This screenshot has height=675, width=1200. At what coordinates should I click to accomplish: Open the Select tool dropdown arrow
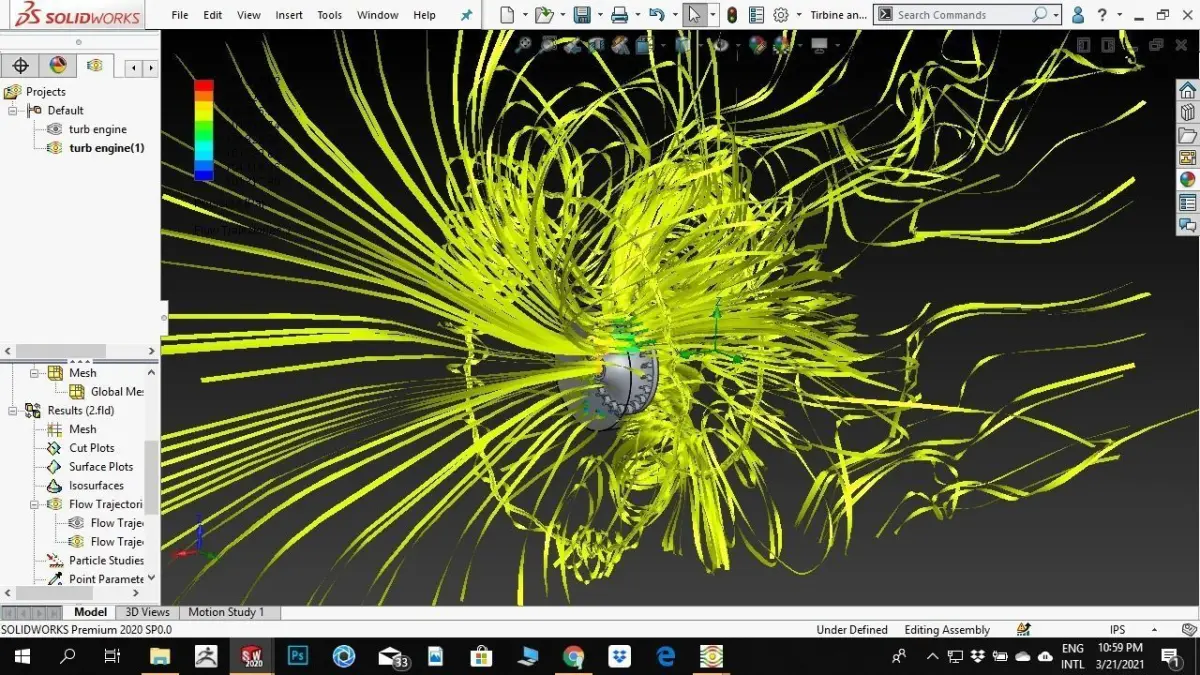(x=712, y=15)
